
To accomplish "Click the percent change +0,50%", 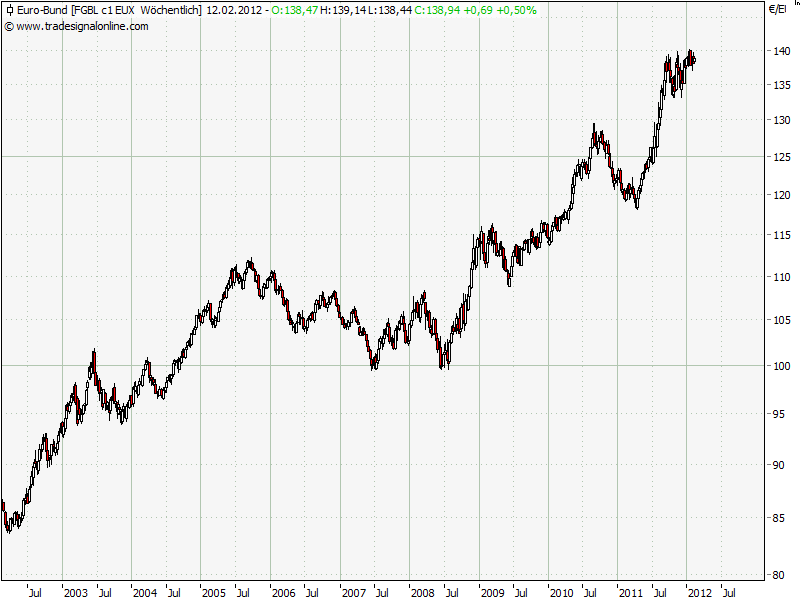I will 516,10.
